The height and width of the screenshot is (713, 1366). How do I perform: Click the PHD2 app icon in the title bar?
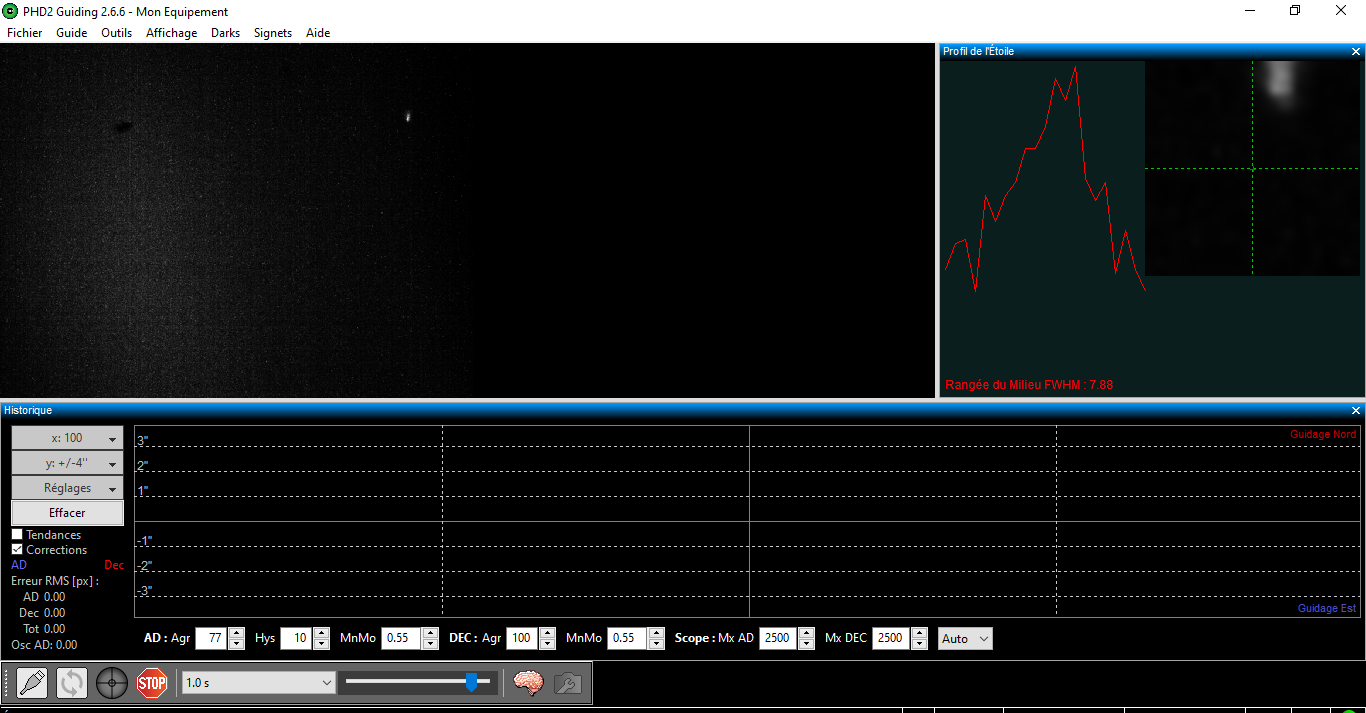(10, 11)
